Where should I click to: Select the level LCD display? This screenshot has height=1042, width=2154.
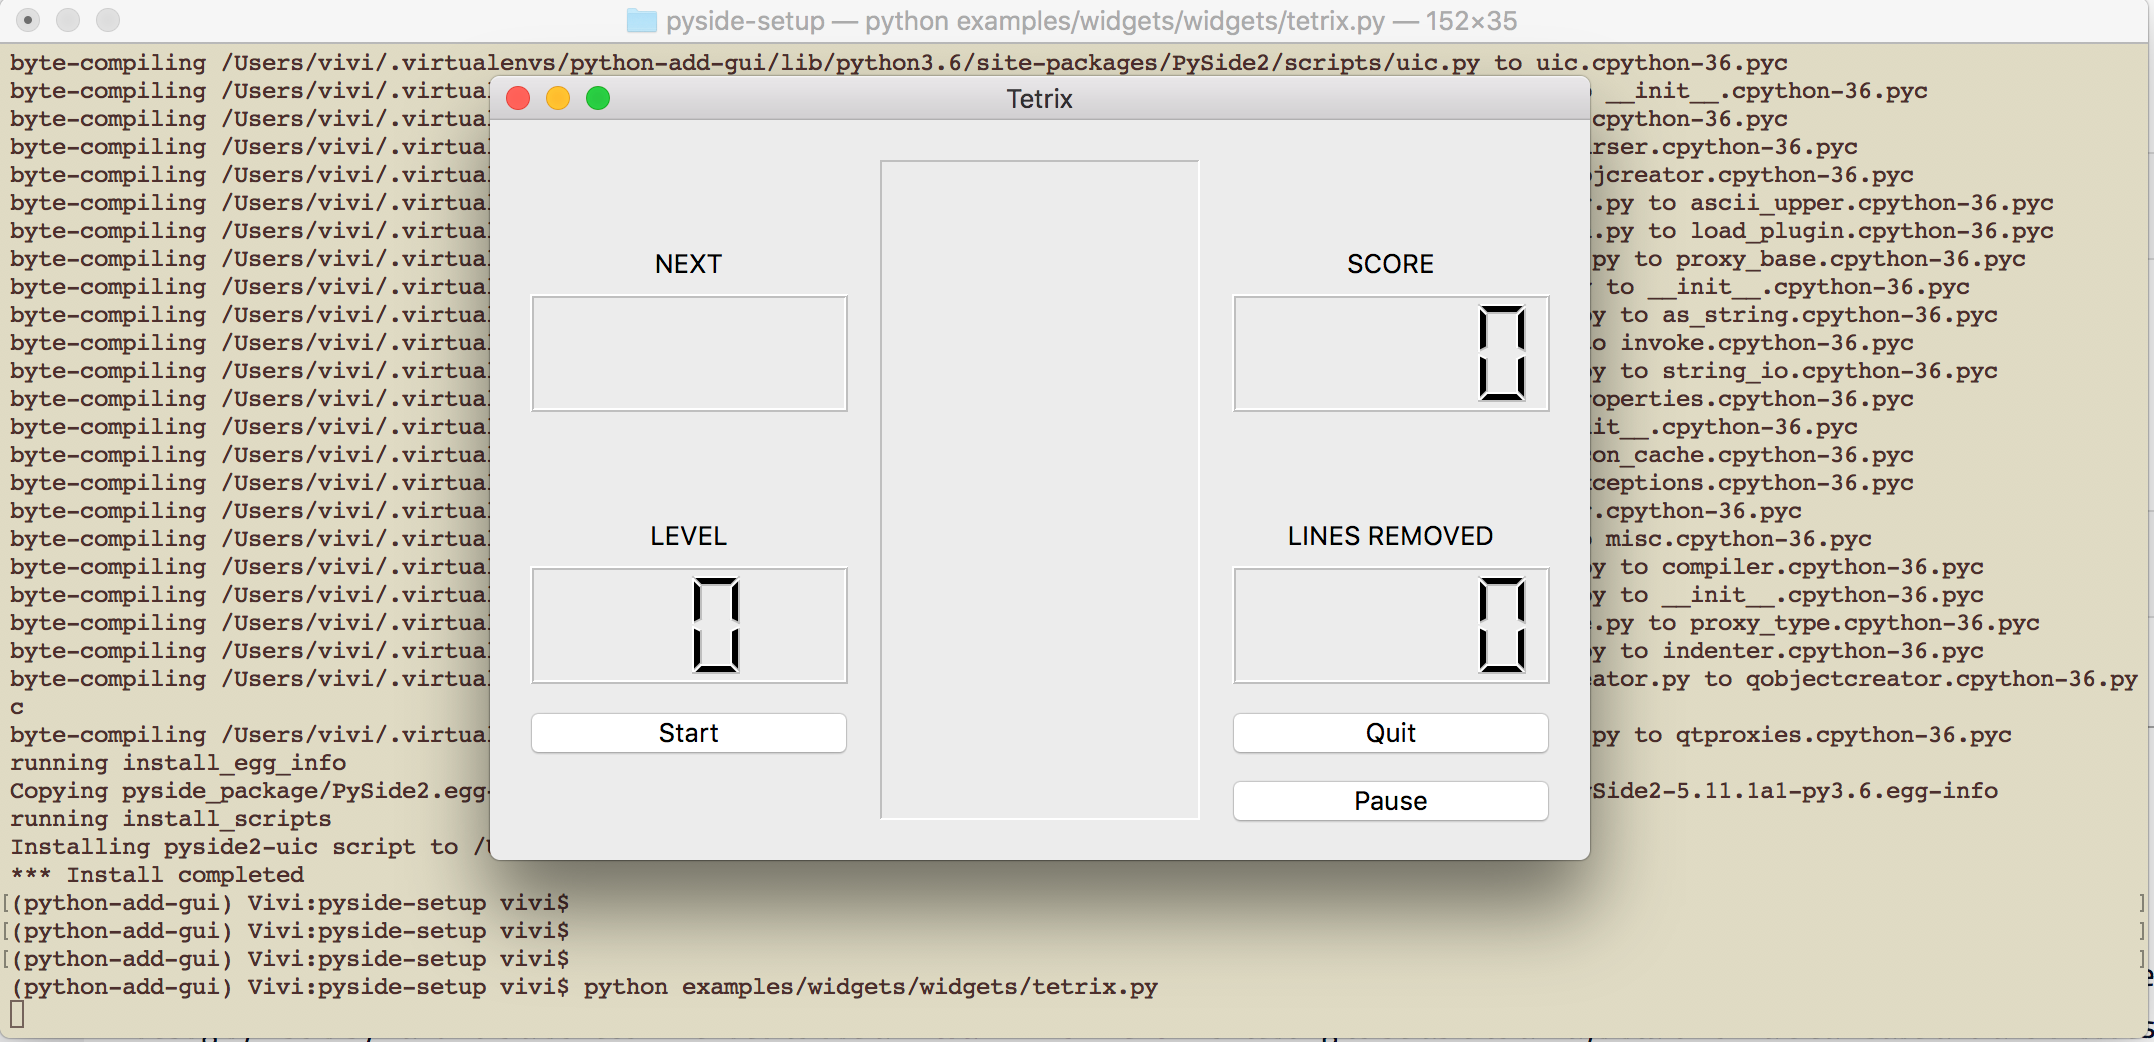[x=689, y=625]
